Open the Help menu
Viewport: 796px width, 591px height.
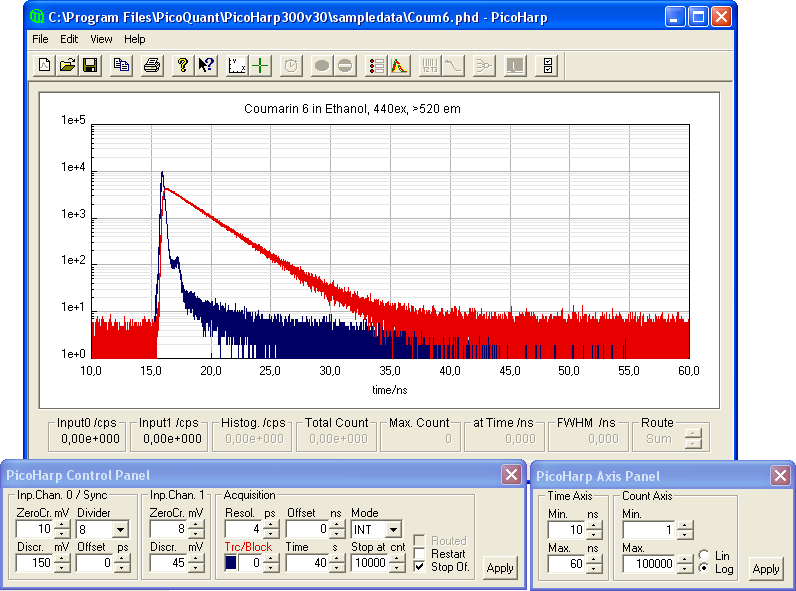click(x=135, y=39)
